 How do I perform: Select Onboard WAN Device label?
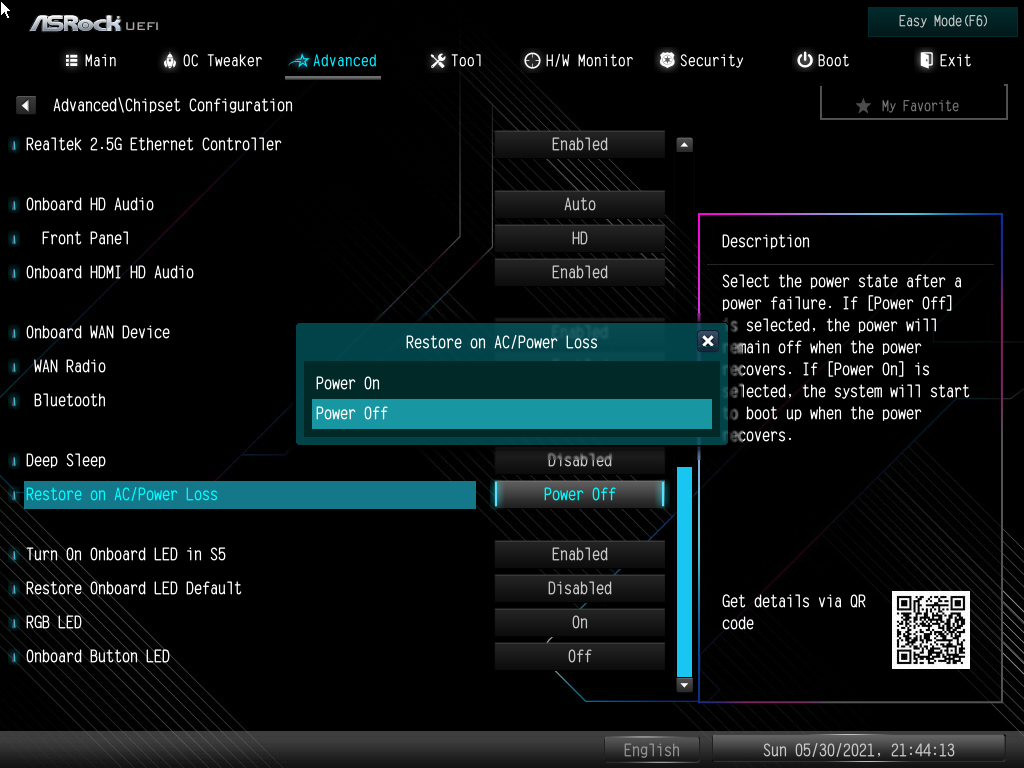[x=98, y=332]
